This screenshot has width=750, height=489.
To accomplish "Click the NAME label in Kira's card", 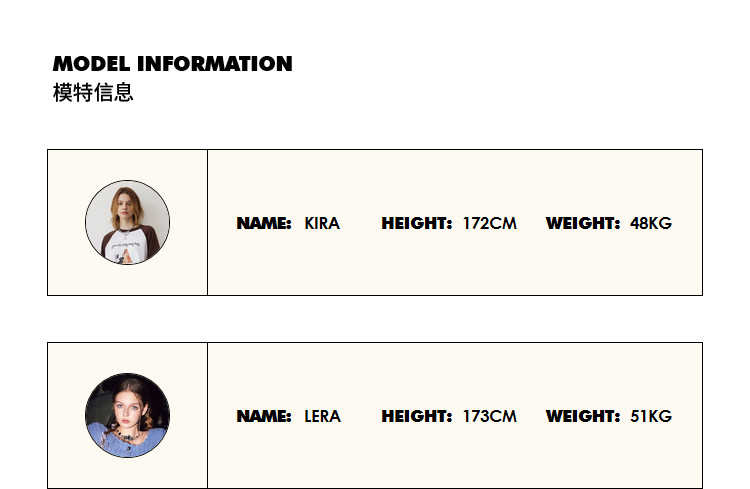I will pyautogui.click(x=263, y=223).
